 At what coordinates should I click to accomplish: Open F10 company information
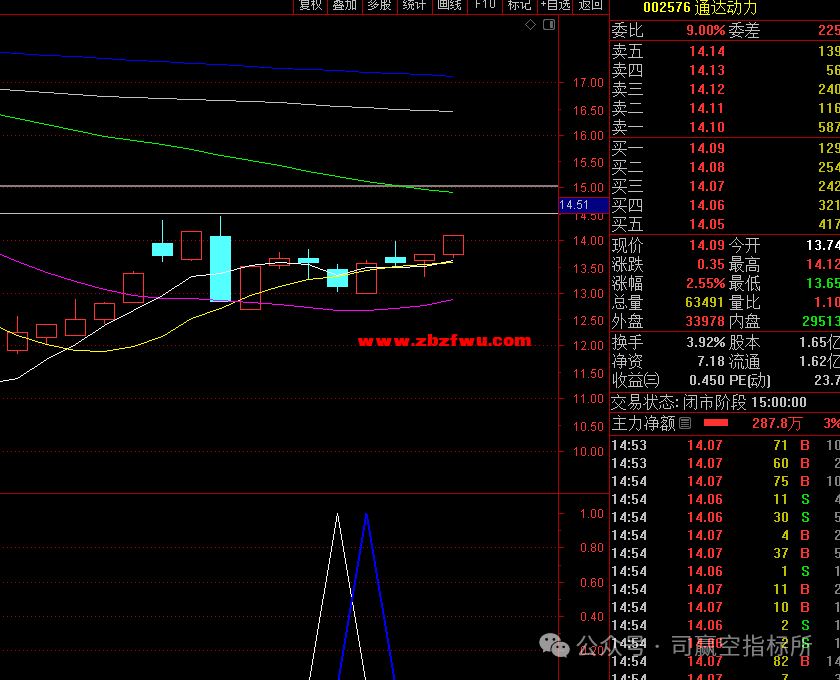tap(485, 5)
